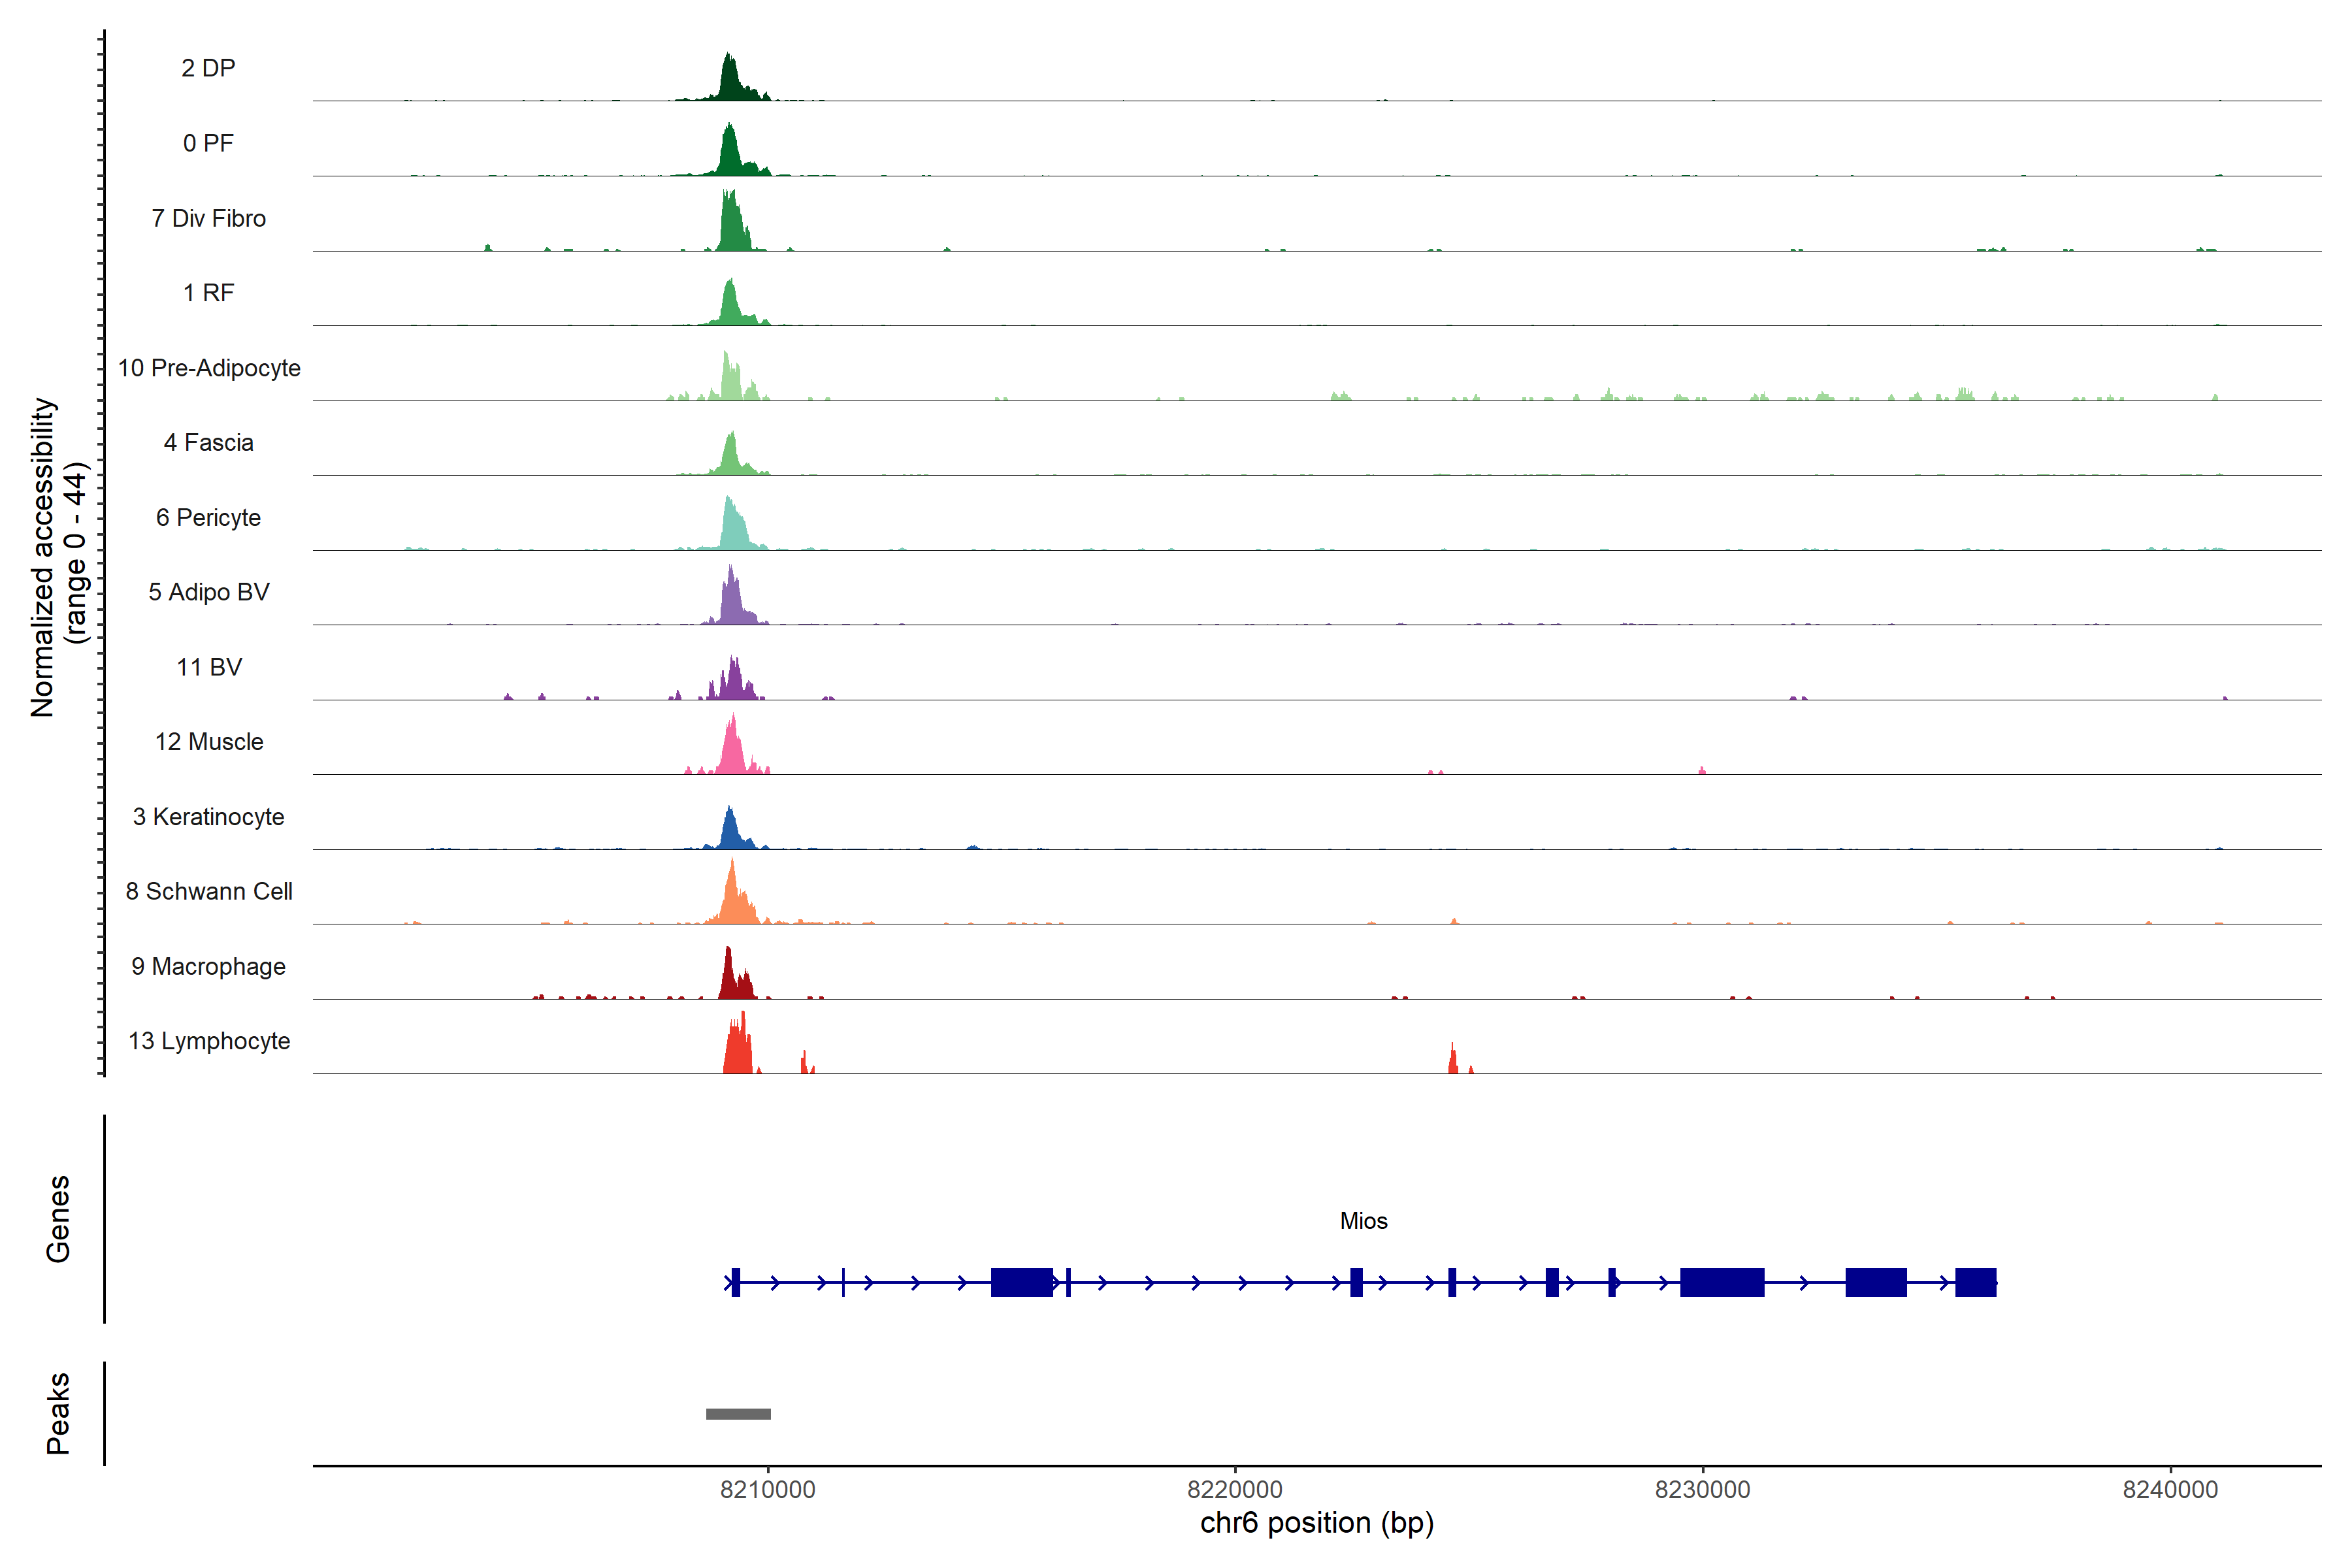Click the pink Muscle accessibility peak
This screenshot has height=1568, width=2352.
click(x=733, y=751)
